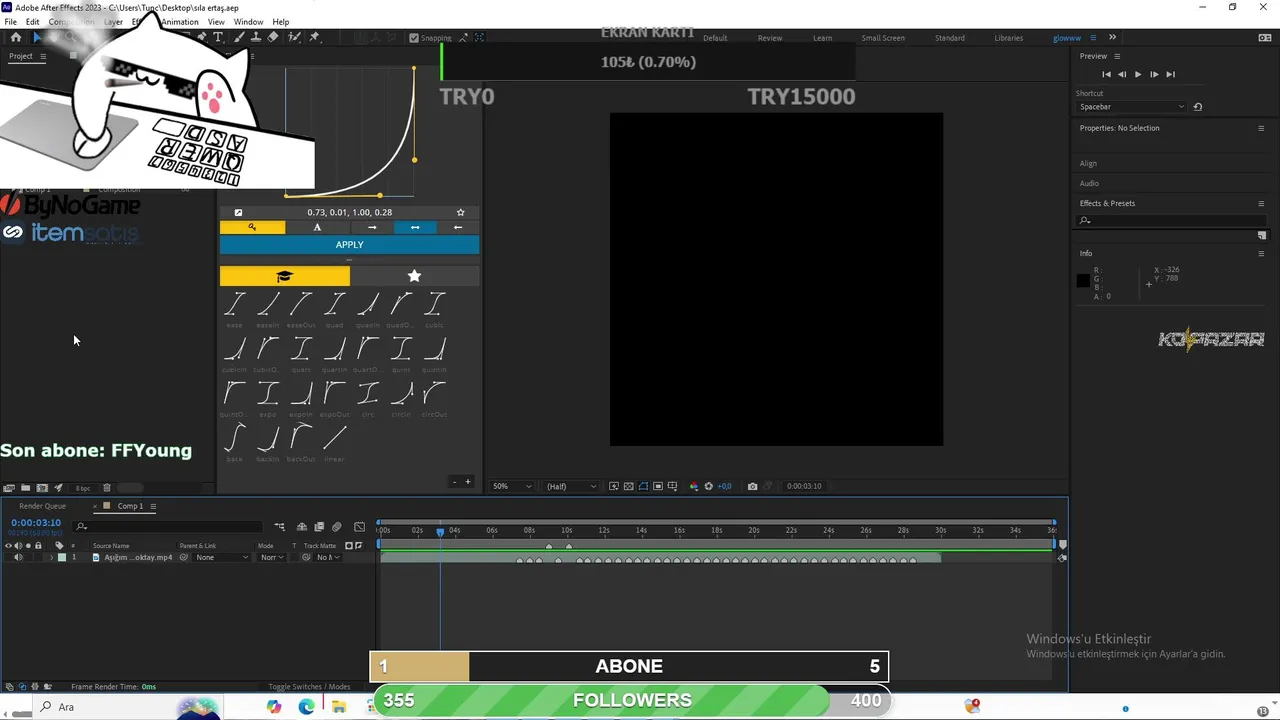Mute audio of layer 1
1280x720 pixels.
[x=18, y=557]
